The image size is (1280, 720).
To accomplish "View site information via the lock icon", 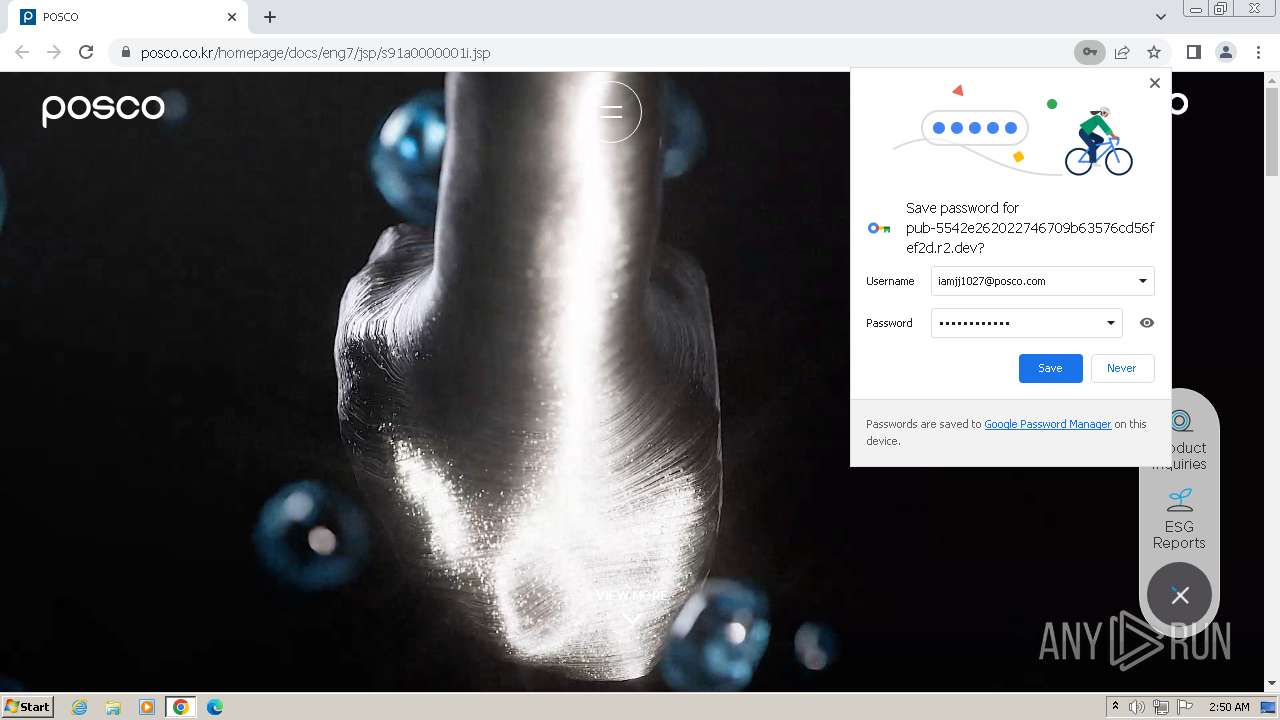I will click(125, 52).
